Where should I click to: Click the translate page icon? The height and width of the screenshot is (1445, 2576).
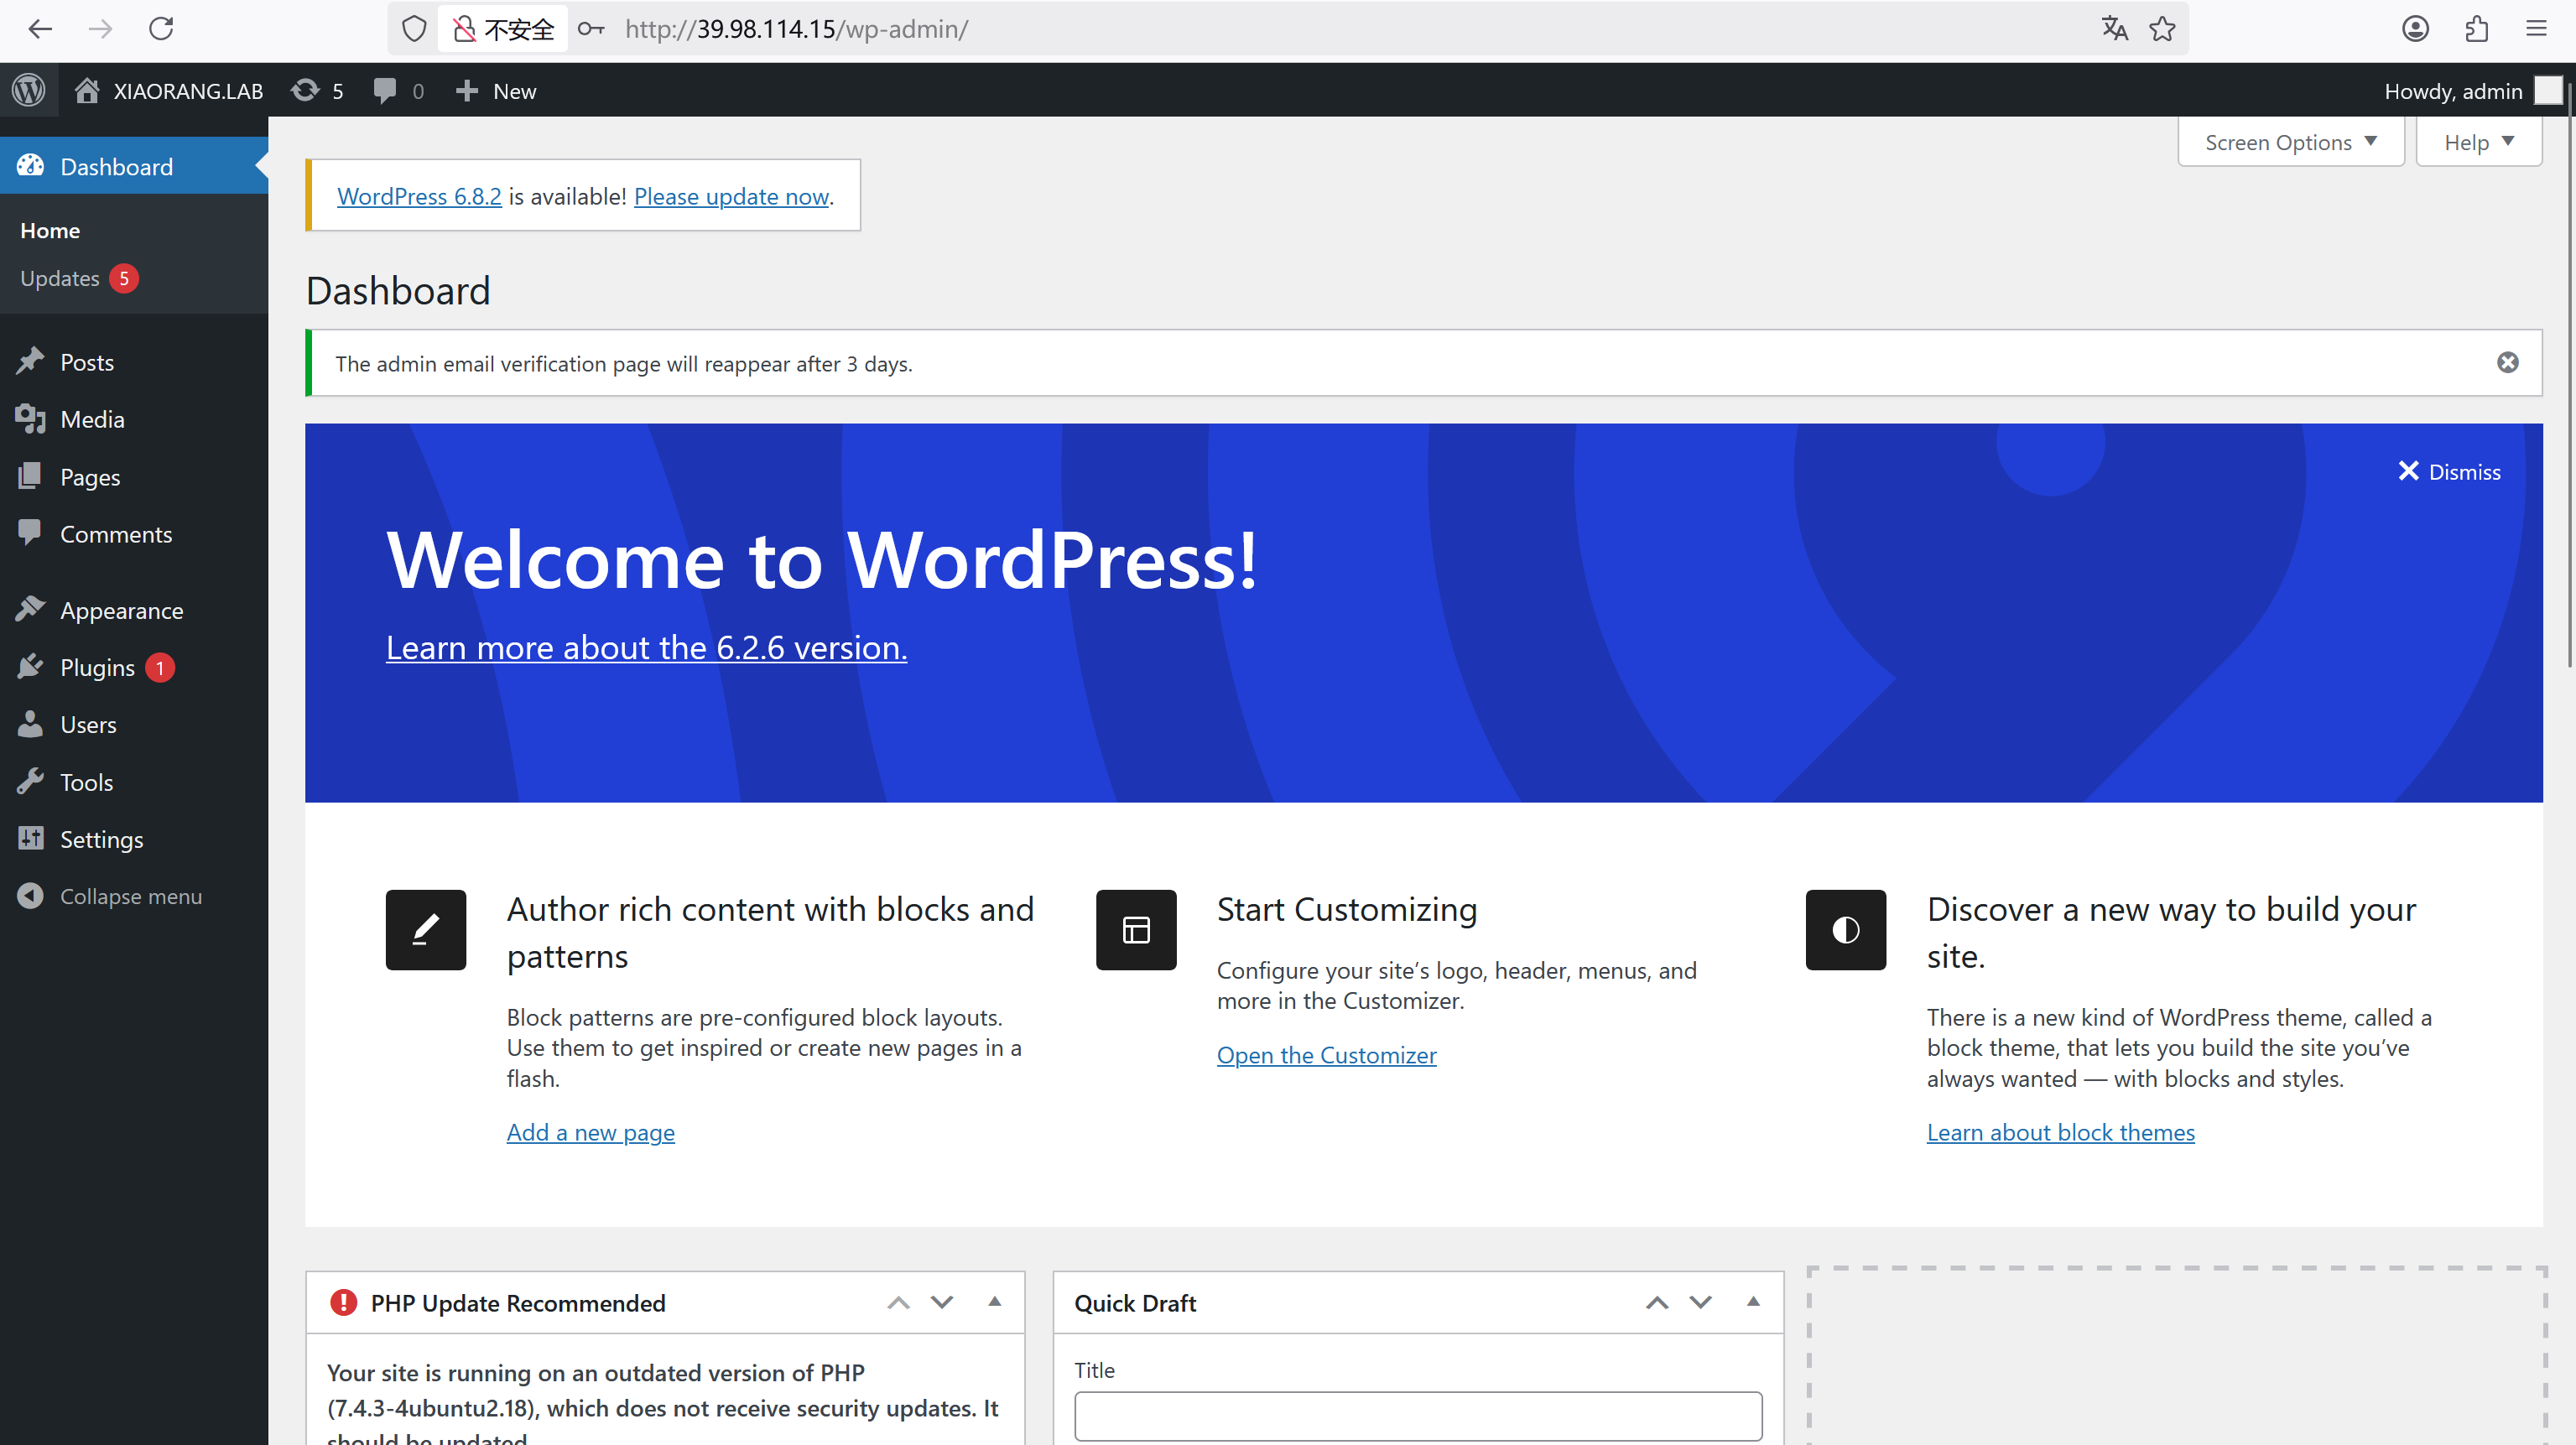2114,29
